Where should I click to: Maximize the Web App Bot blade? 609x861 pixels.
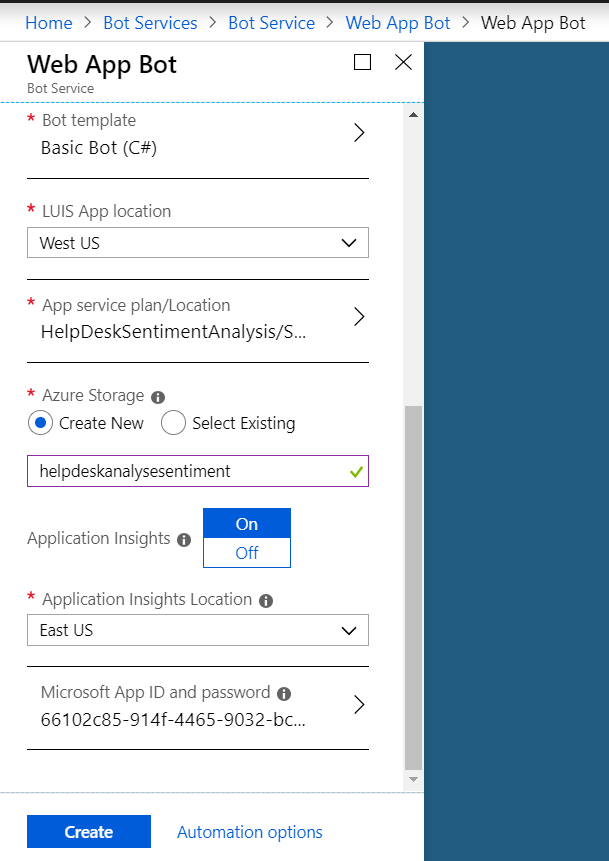[362, 62]
